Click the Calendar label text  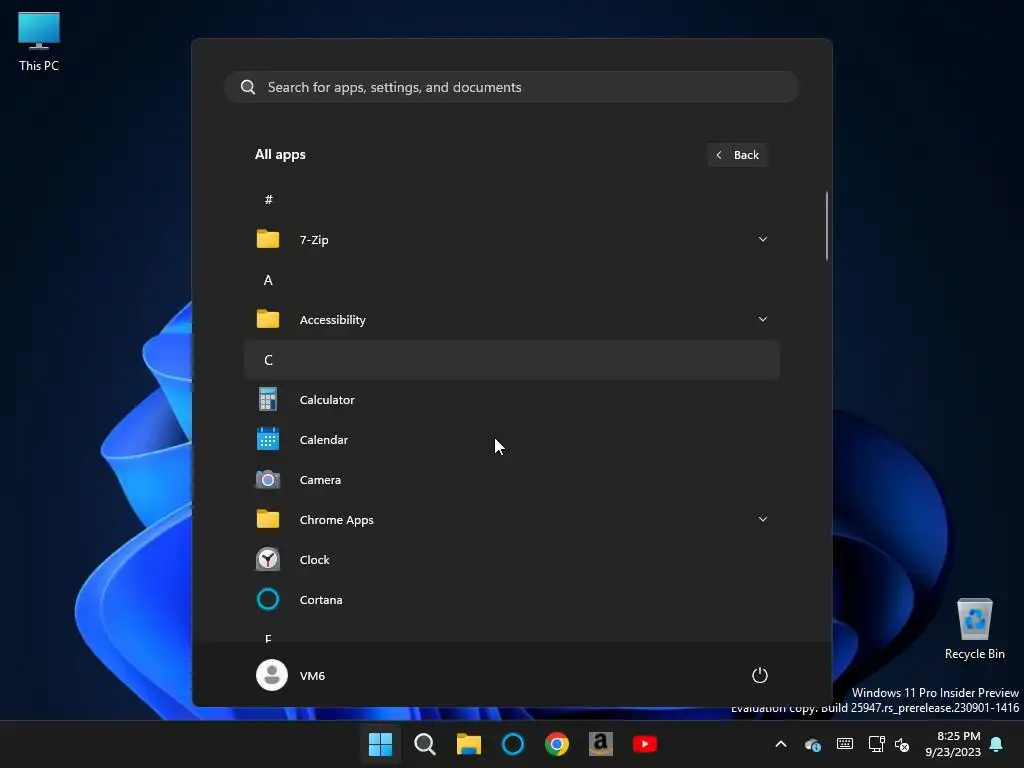click(x=324, y=440)
